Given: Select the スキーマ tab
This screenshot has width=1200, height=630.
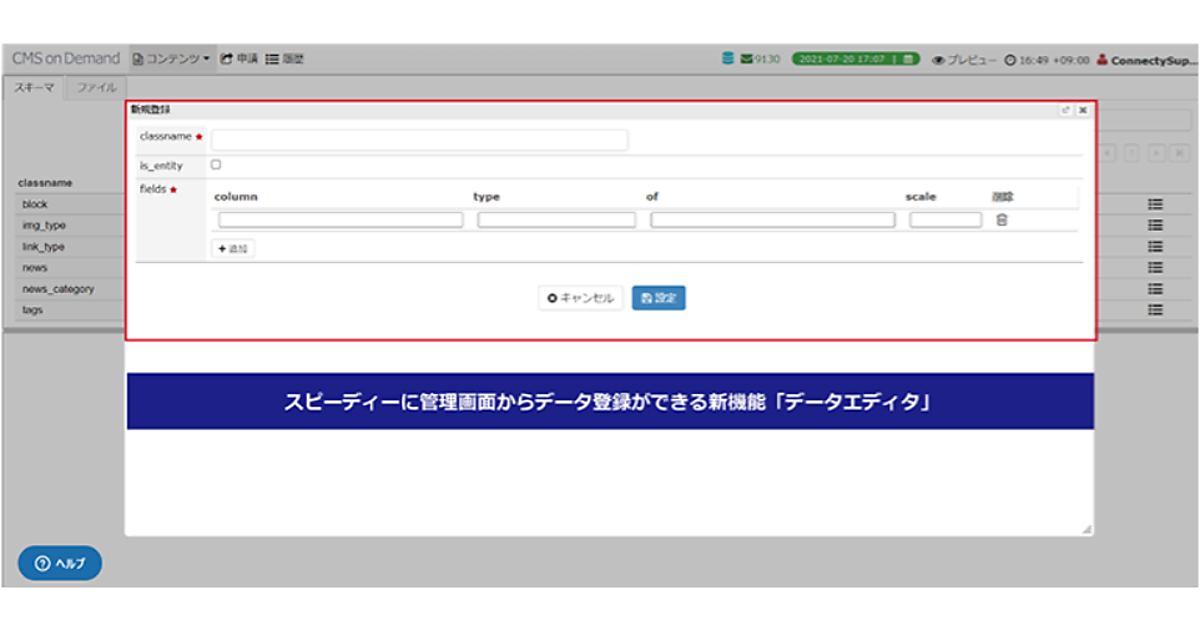Looking at the screenshot, I should [35, 88].
